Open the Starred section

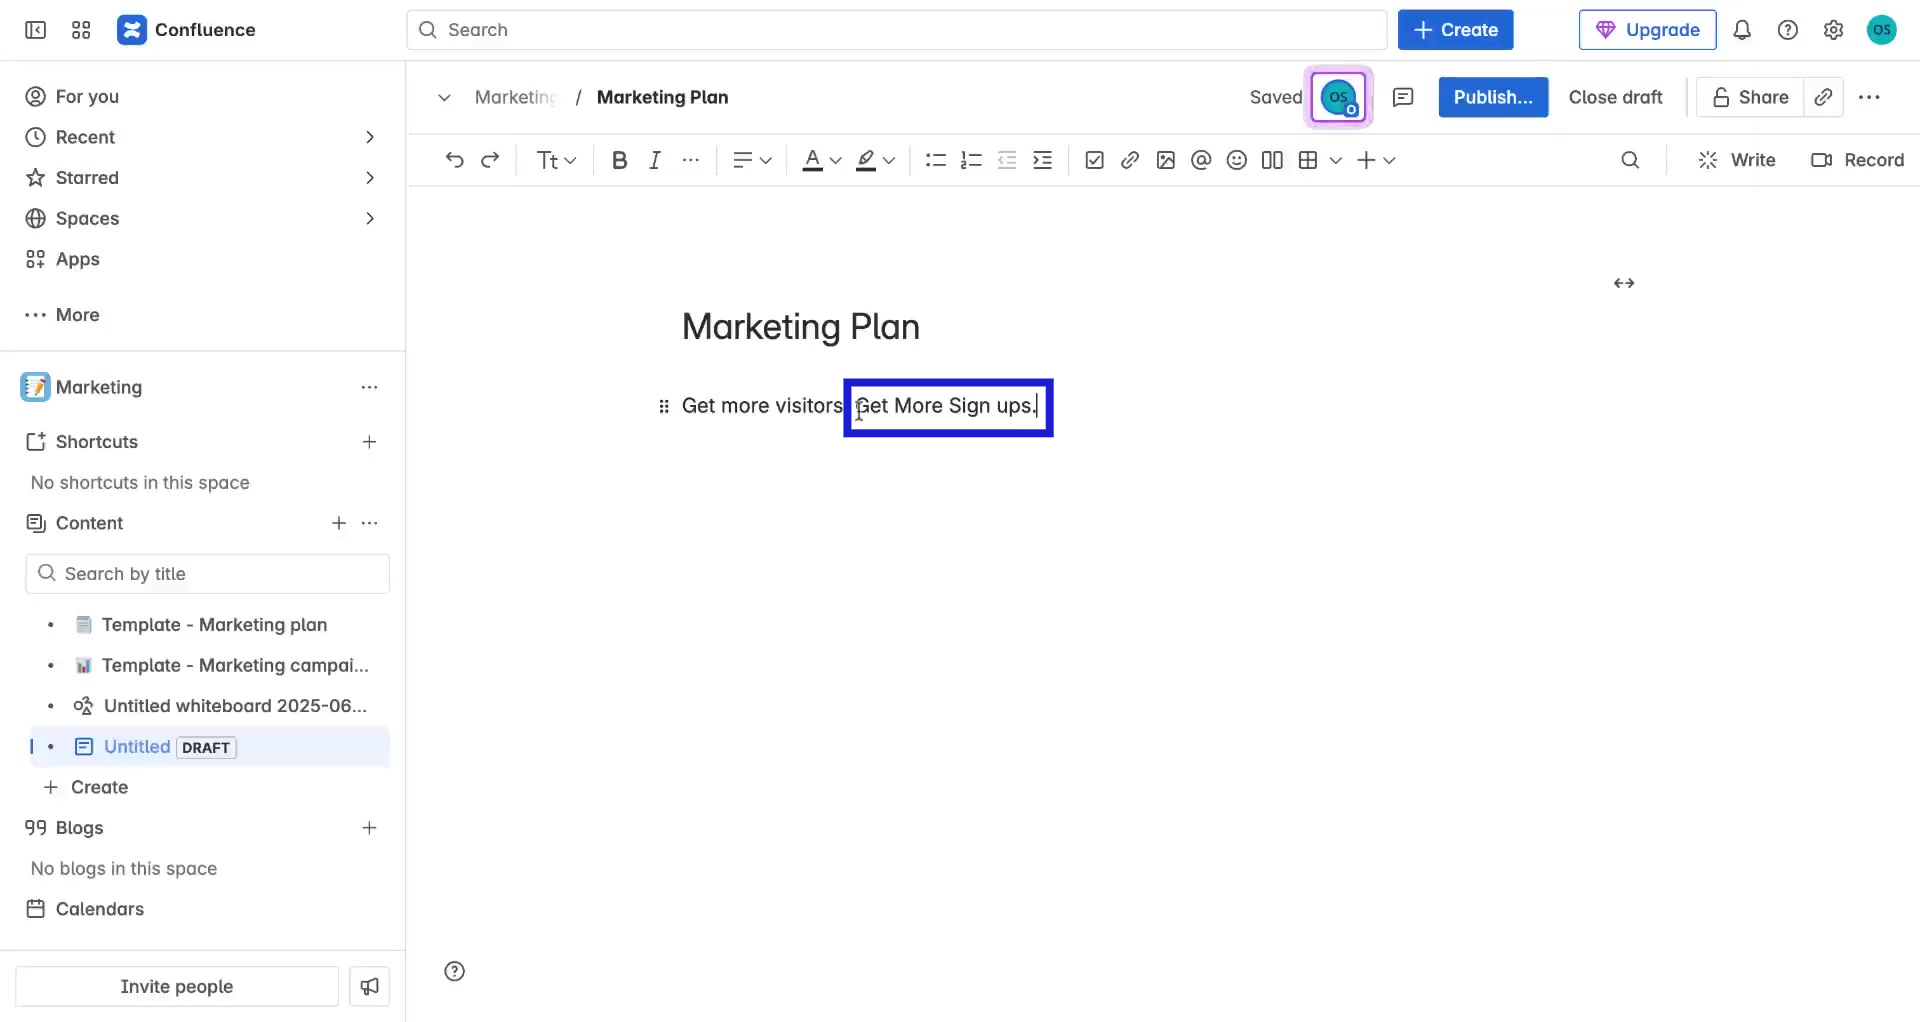[88, 177]
